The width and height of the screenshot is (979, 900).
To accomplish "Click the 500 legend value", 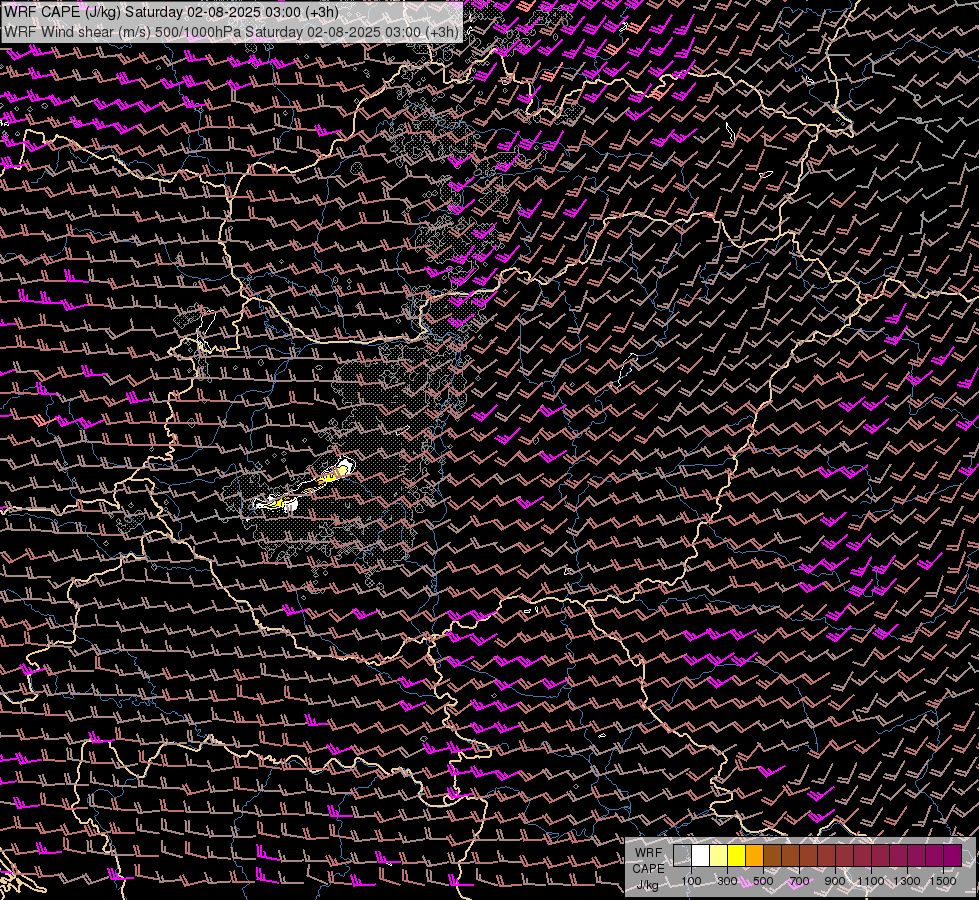I will (763, 881).
